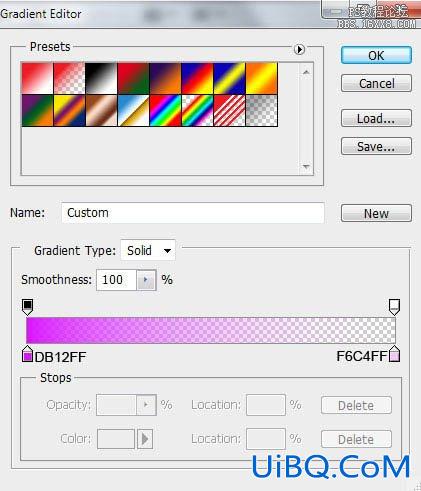This screenshot has height=491, width=421.
Task: Click the New button
Action: [376, 213]
